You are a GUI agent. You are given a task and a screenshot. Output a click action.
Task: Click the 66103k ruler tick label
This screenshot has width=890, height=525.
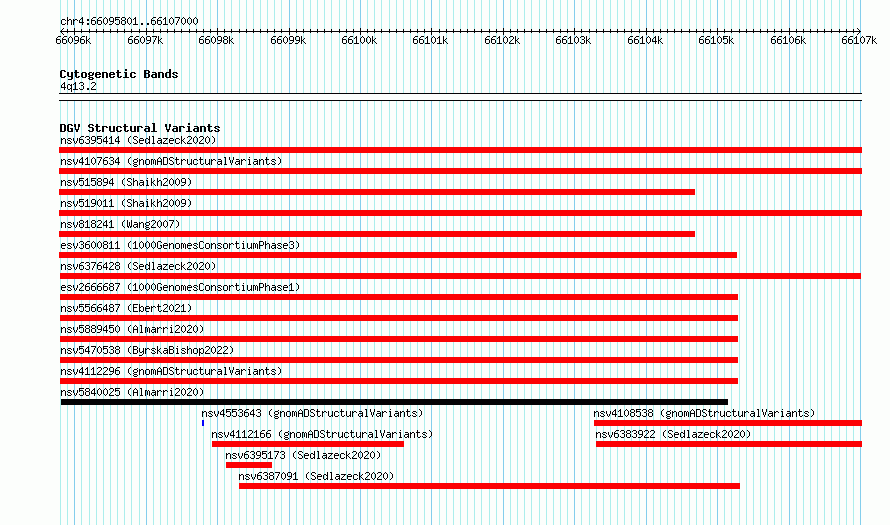click(x=573, y=40)
